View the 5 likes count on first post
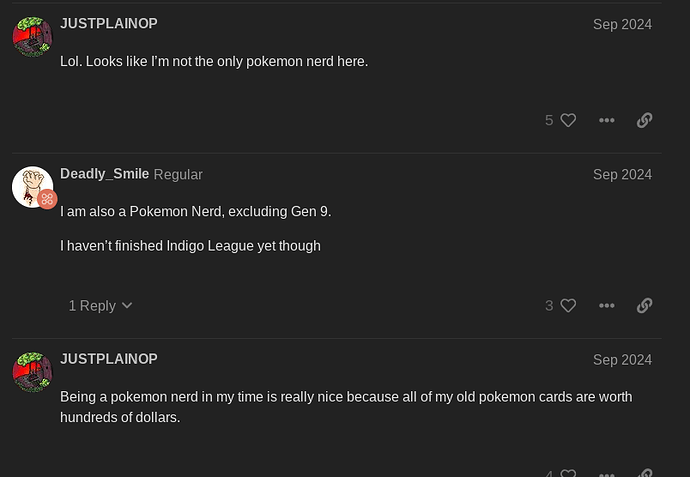This screenshot has height=477, width=690. coord(549,120)
